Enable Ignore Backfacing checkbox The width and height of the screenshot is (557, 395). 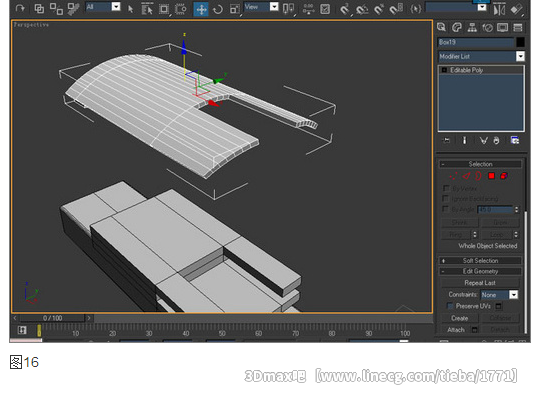tap(446, 198)
